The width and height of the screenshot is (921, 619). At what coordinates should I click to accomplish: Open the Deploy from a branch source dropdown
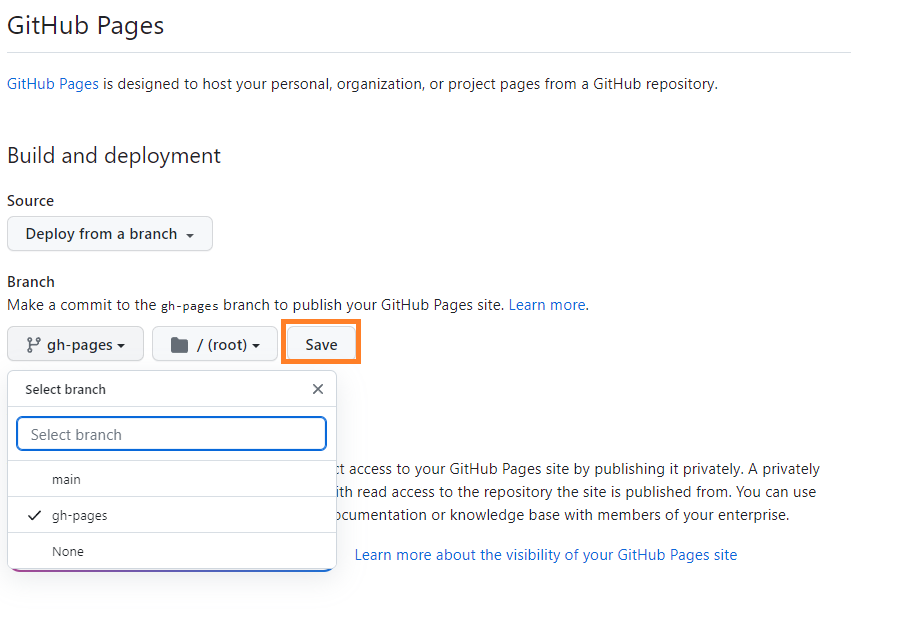tap(109, 234)
